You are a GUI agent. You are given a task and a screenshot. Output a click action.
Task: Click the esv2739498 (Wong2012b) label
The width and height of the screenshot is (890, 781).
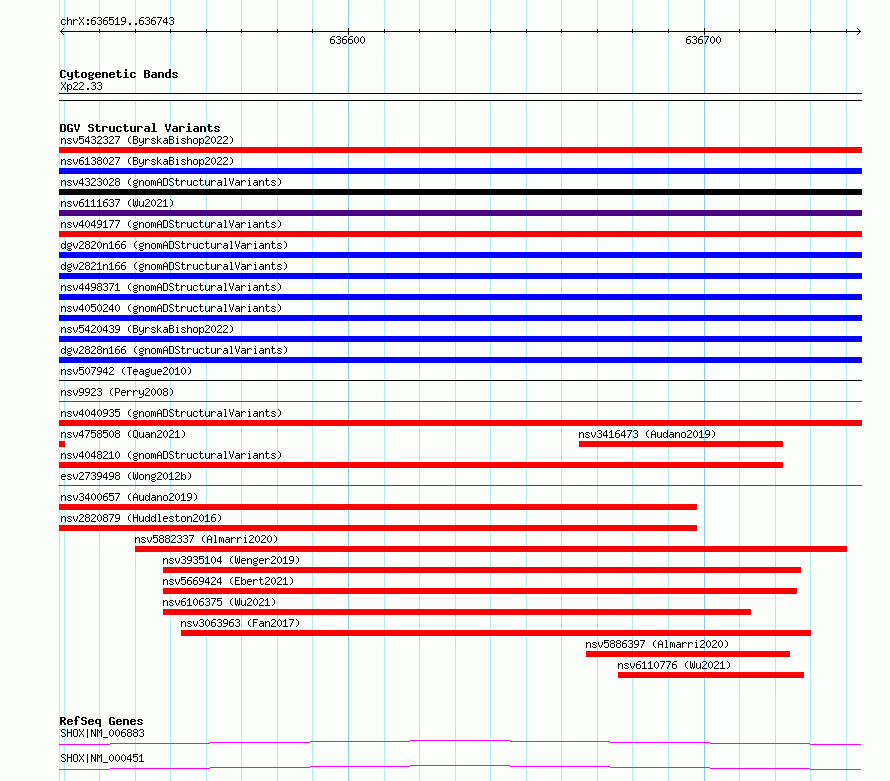point(126,476)
